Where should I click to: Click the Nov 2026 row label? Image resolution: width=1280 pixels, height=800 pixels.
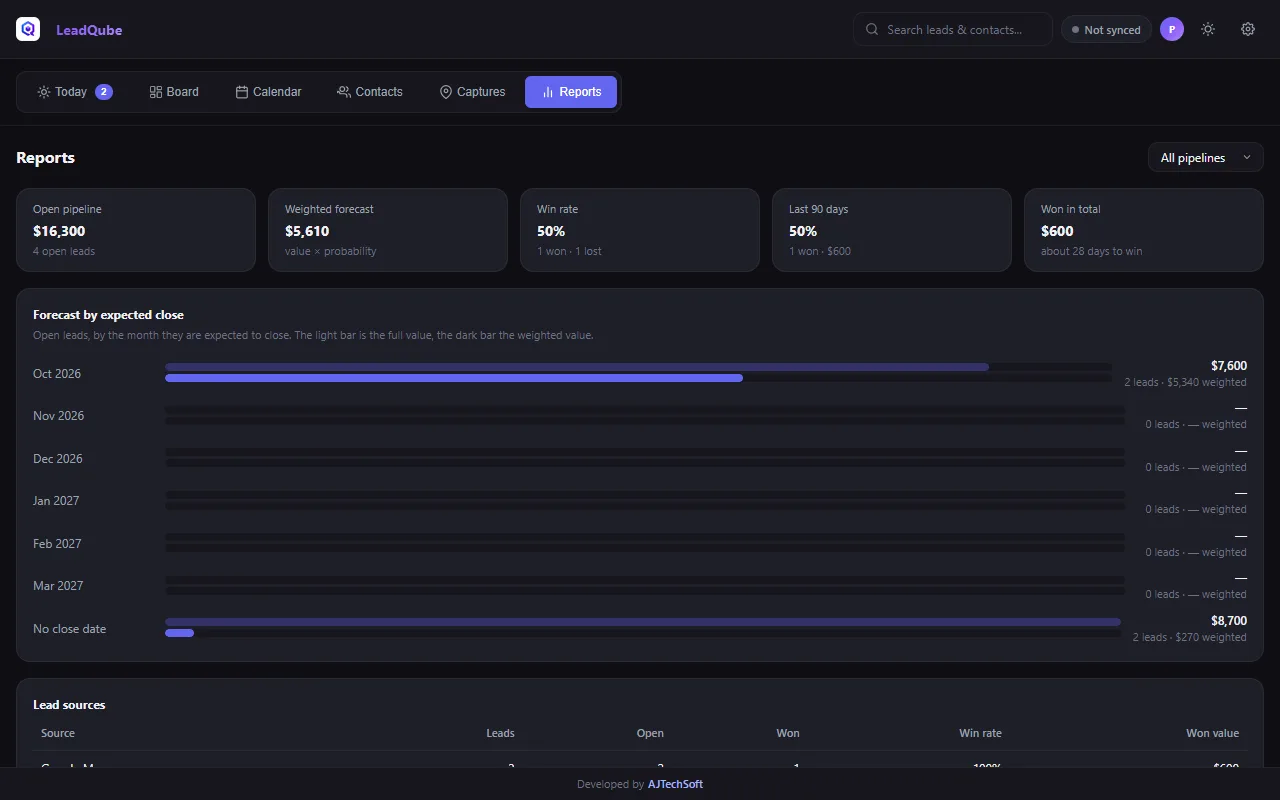(x=58, y=416)
